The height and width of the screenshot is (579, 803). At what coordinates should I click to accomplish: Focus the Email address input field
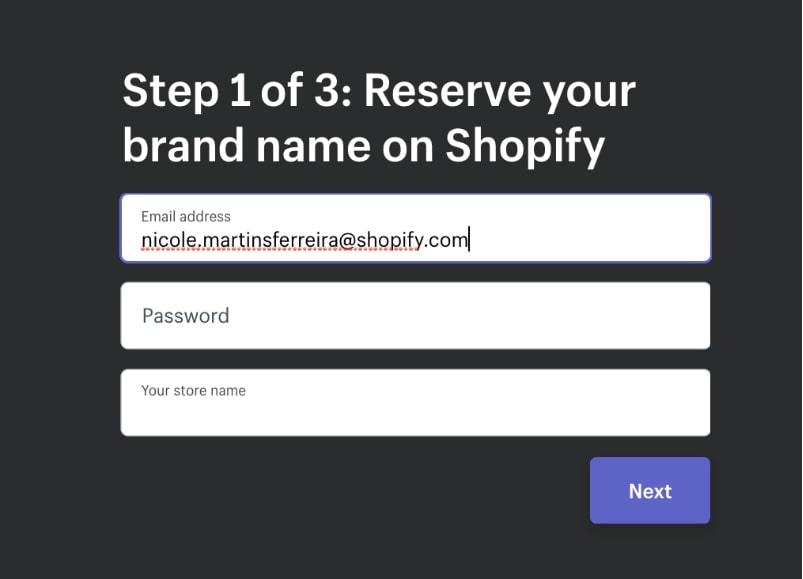coord(415,228)
